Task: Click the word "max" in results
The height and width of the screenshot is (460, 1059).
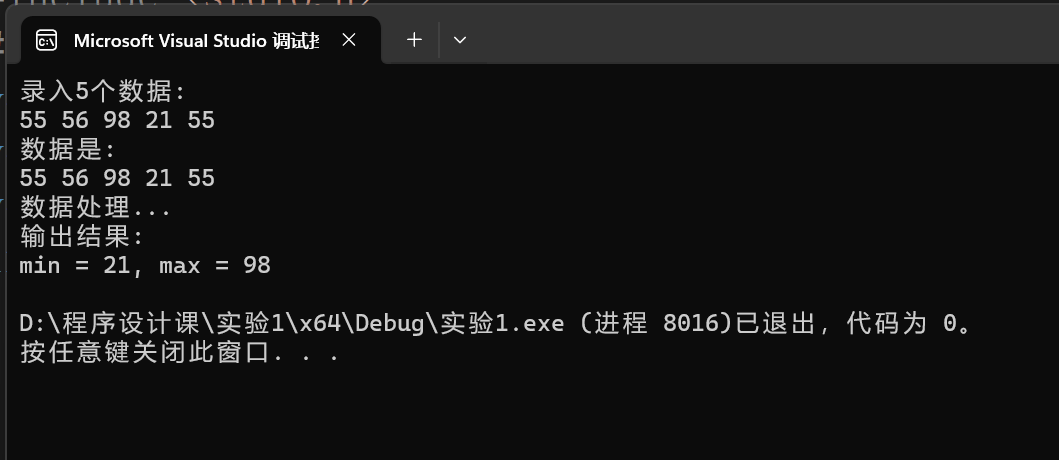Action: 180,265
